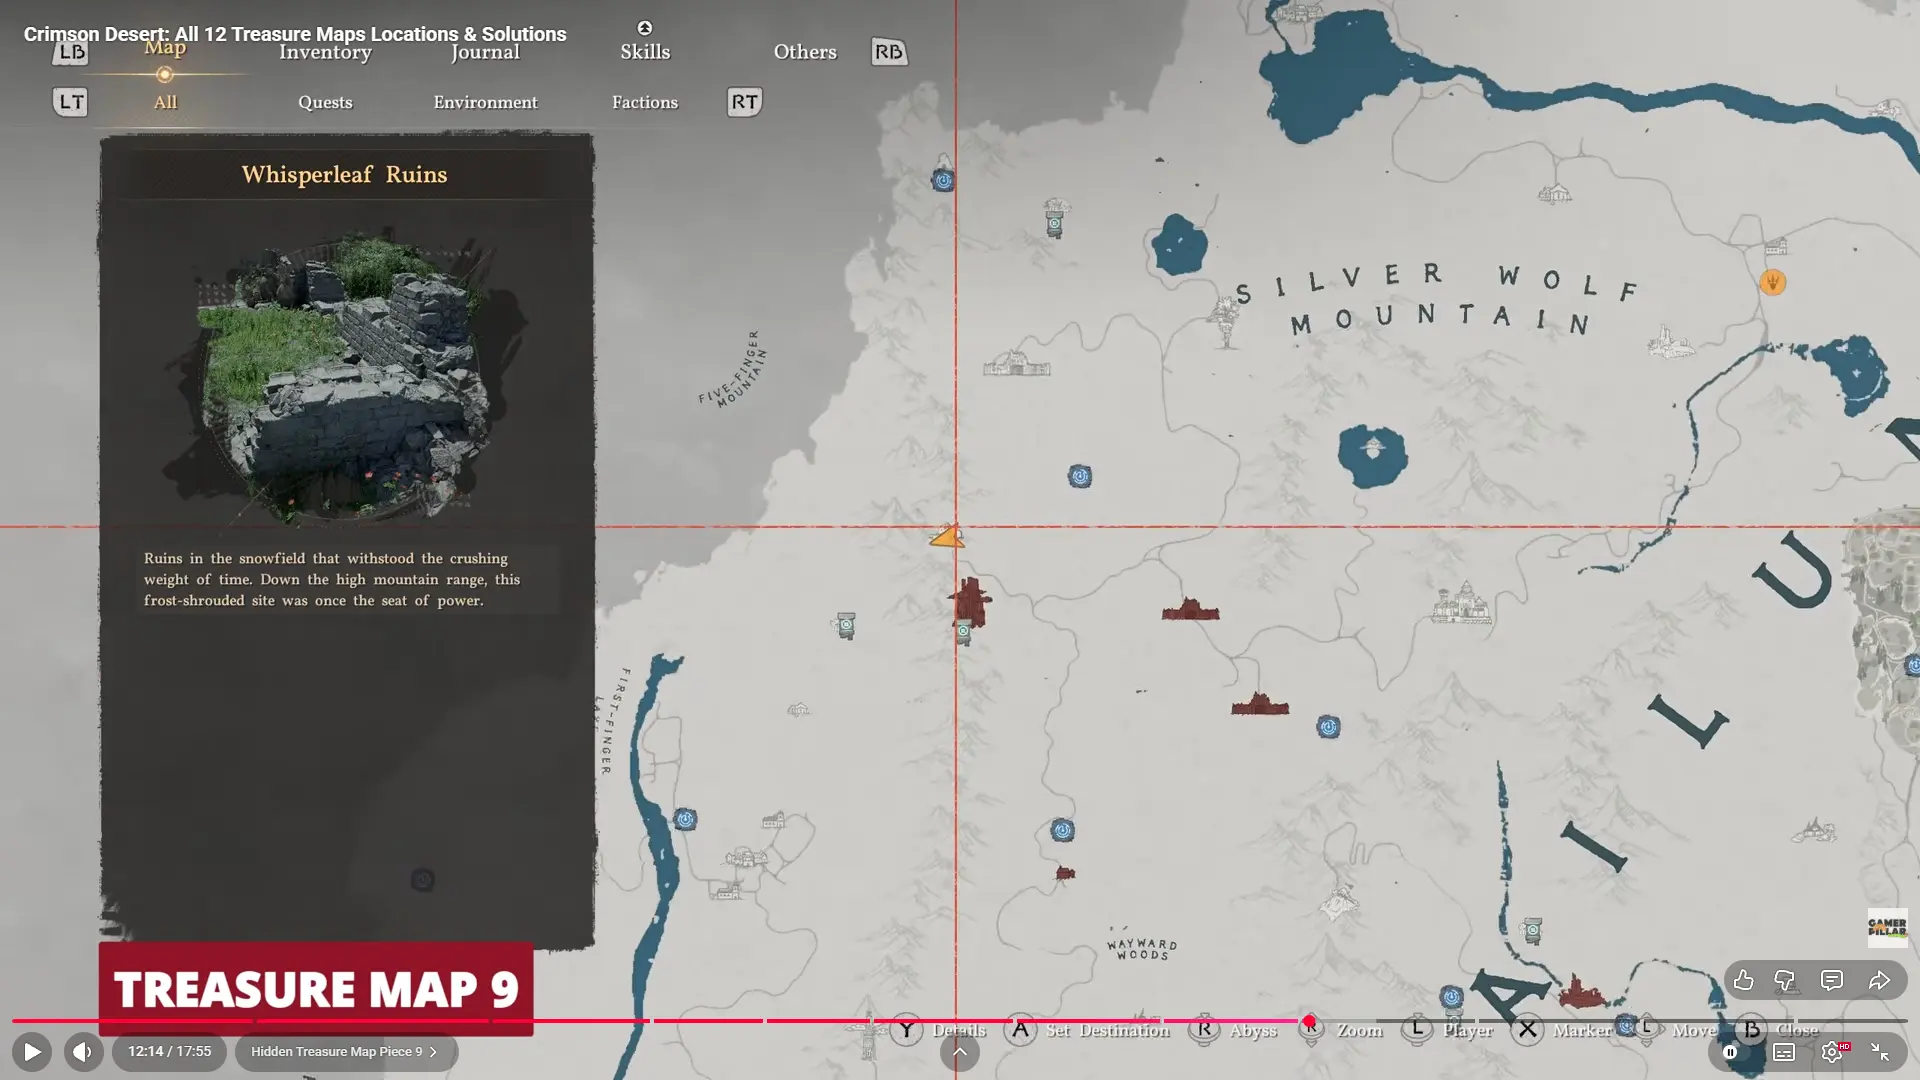The image size is (1920, 1080).
Task: Dislike the video with thumbs down
Action: pos(1785,981)
